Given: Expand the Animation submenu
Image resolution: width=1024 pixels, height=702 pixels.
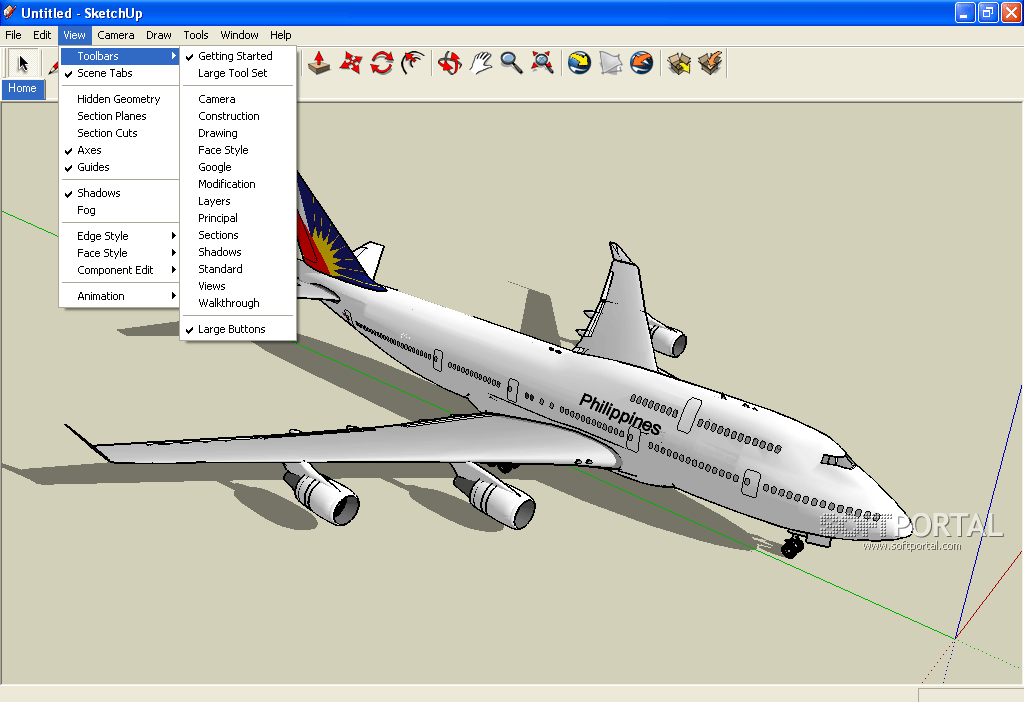Looking at the screenshot, I should point(120,296).
